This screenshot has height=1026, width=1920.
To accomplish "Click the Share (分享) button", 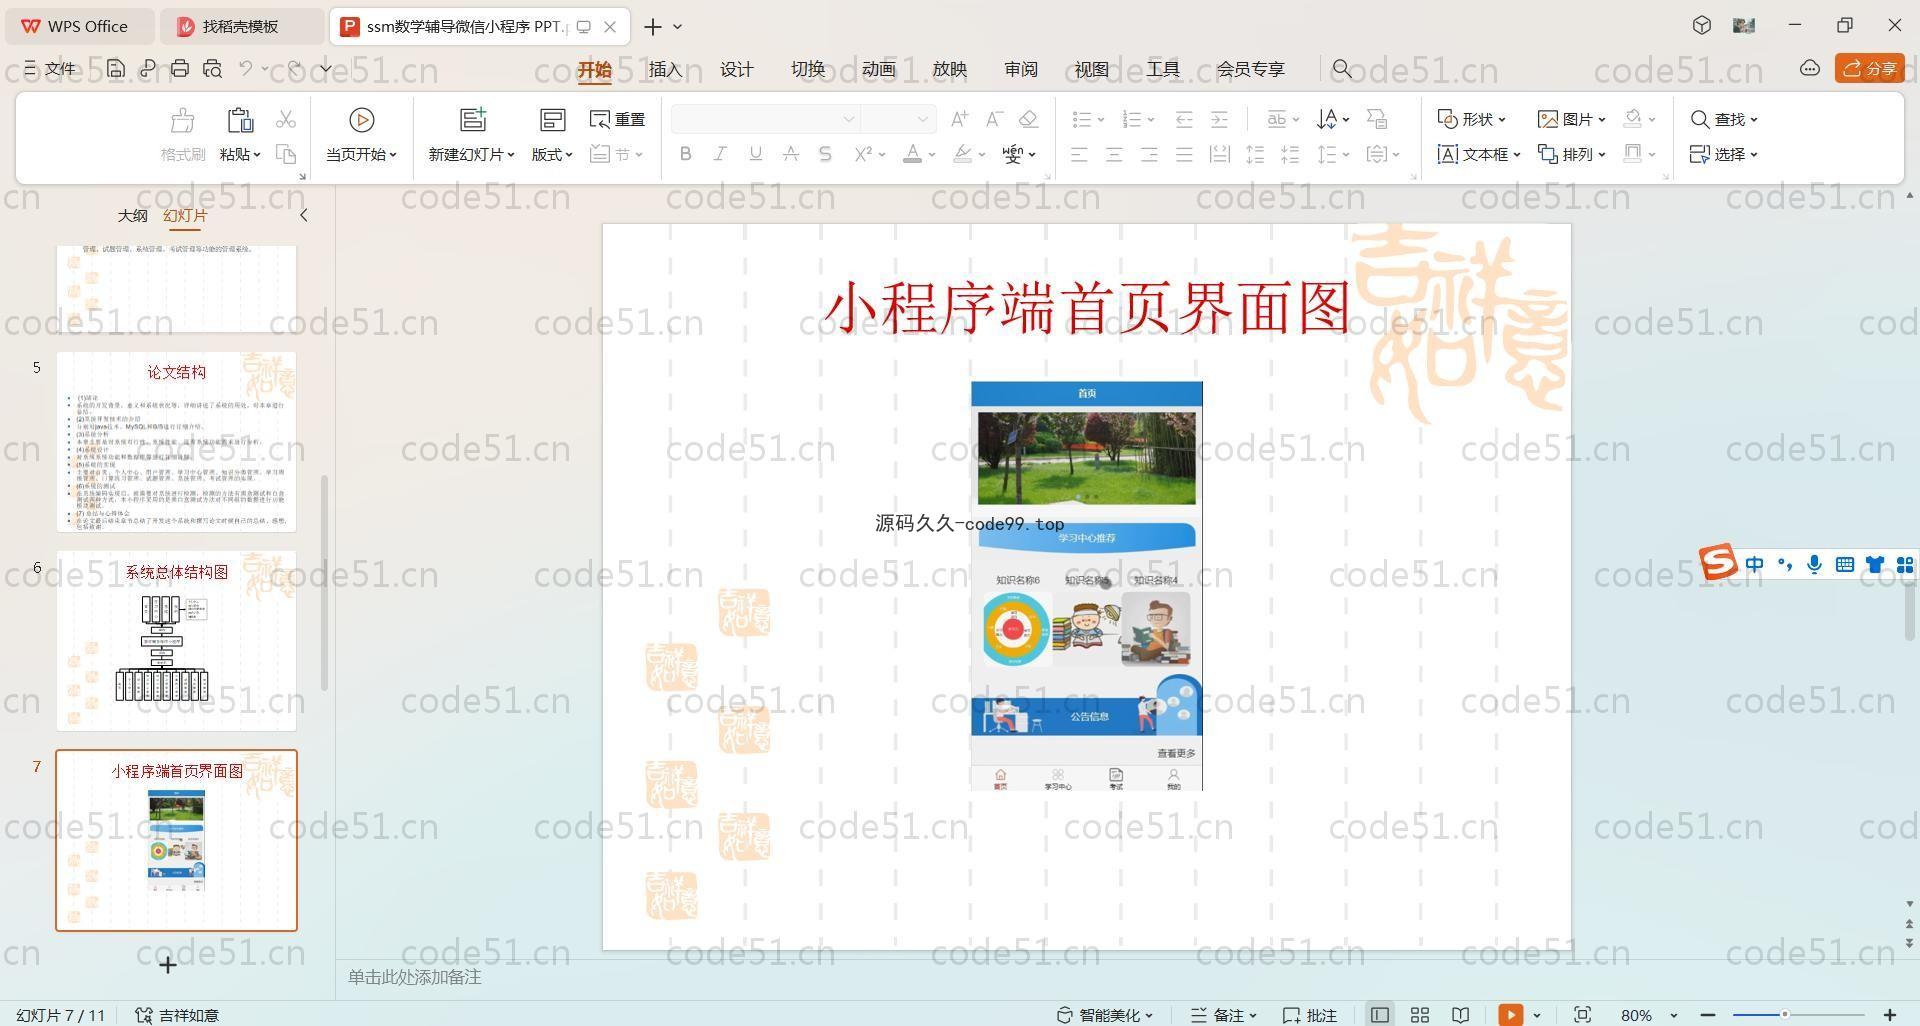I will [x=1869, y=68].
